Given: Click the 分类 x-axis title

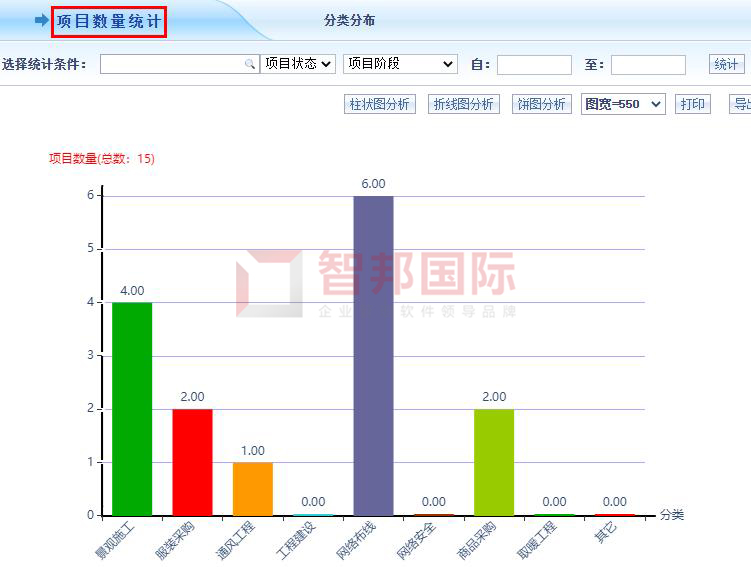Looking at the screenshot, I should pos(672,515).
